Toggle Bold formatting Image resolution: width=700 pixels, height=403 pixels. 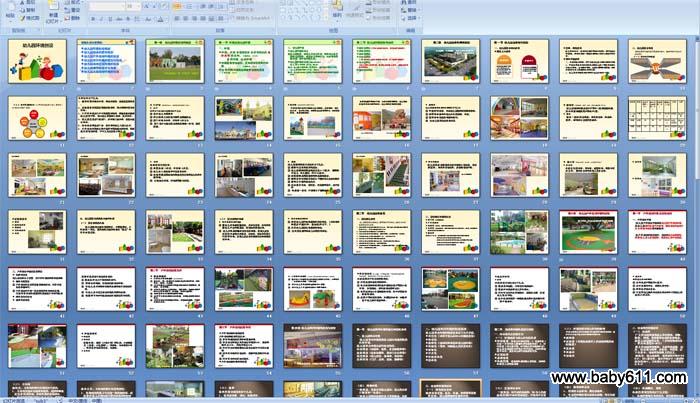coord(92,18)
